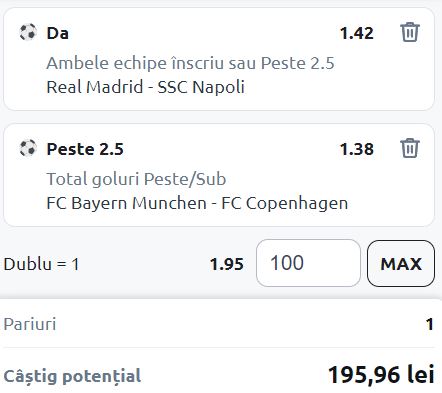
Task: Open the Real Madrid - SSC Napoli match
Action: coord(146,87)
